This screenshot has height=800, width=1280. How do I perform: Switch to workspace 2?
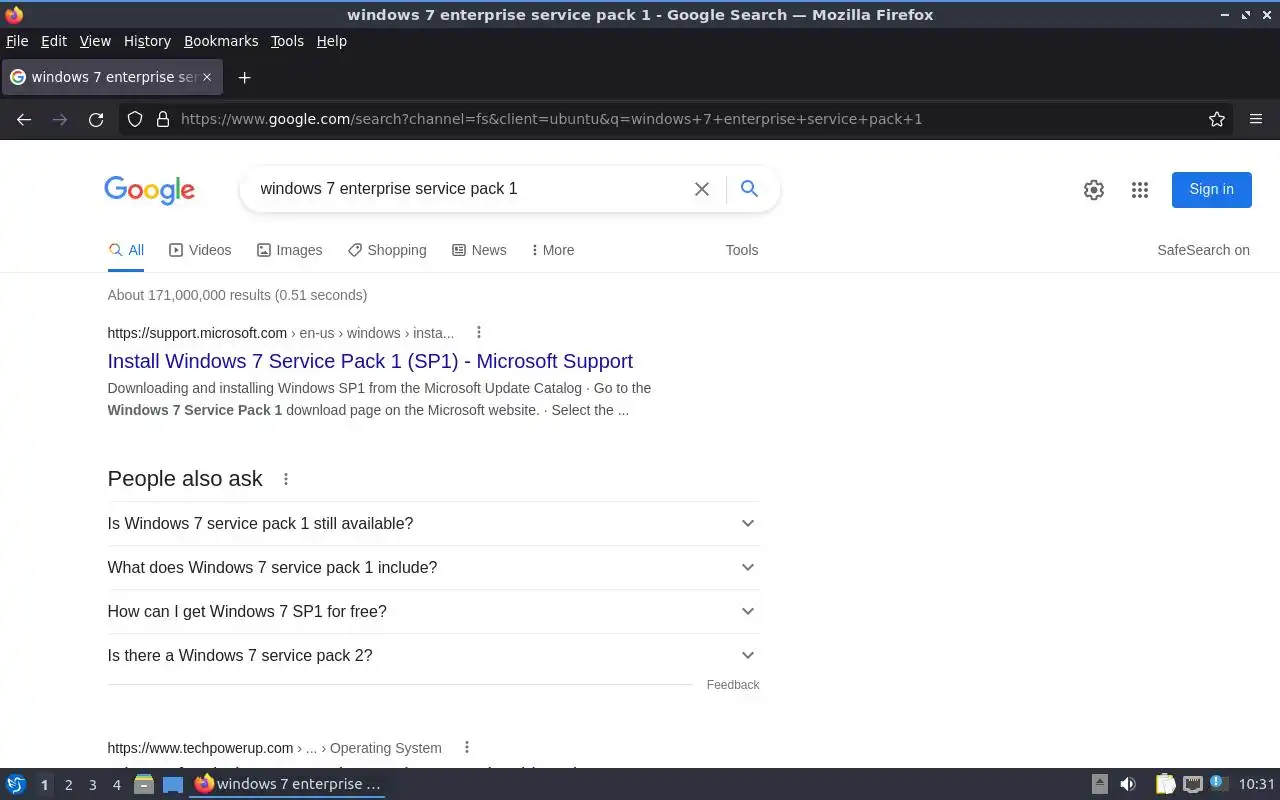coord(68,785)
